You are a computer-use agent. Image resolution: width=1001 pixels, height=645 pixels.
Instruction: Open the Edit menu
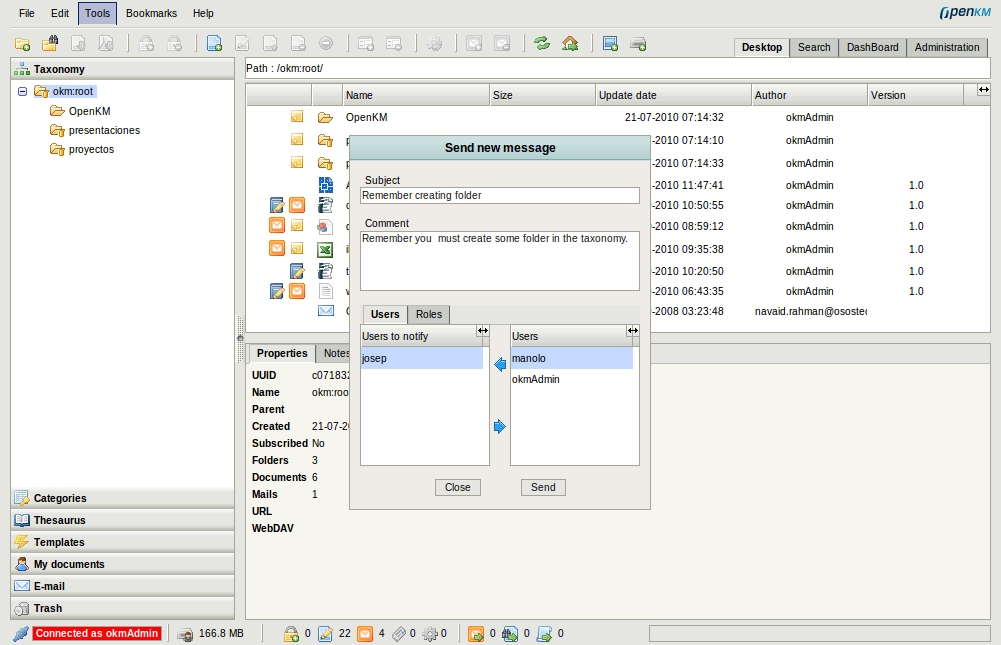click(x=60, y=13)
